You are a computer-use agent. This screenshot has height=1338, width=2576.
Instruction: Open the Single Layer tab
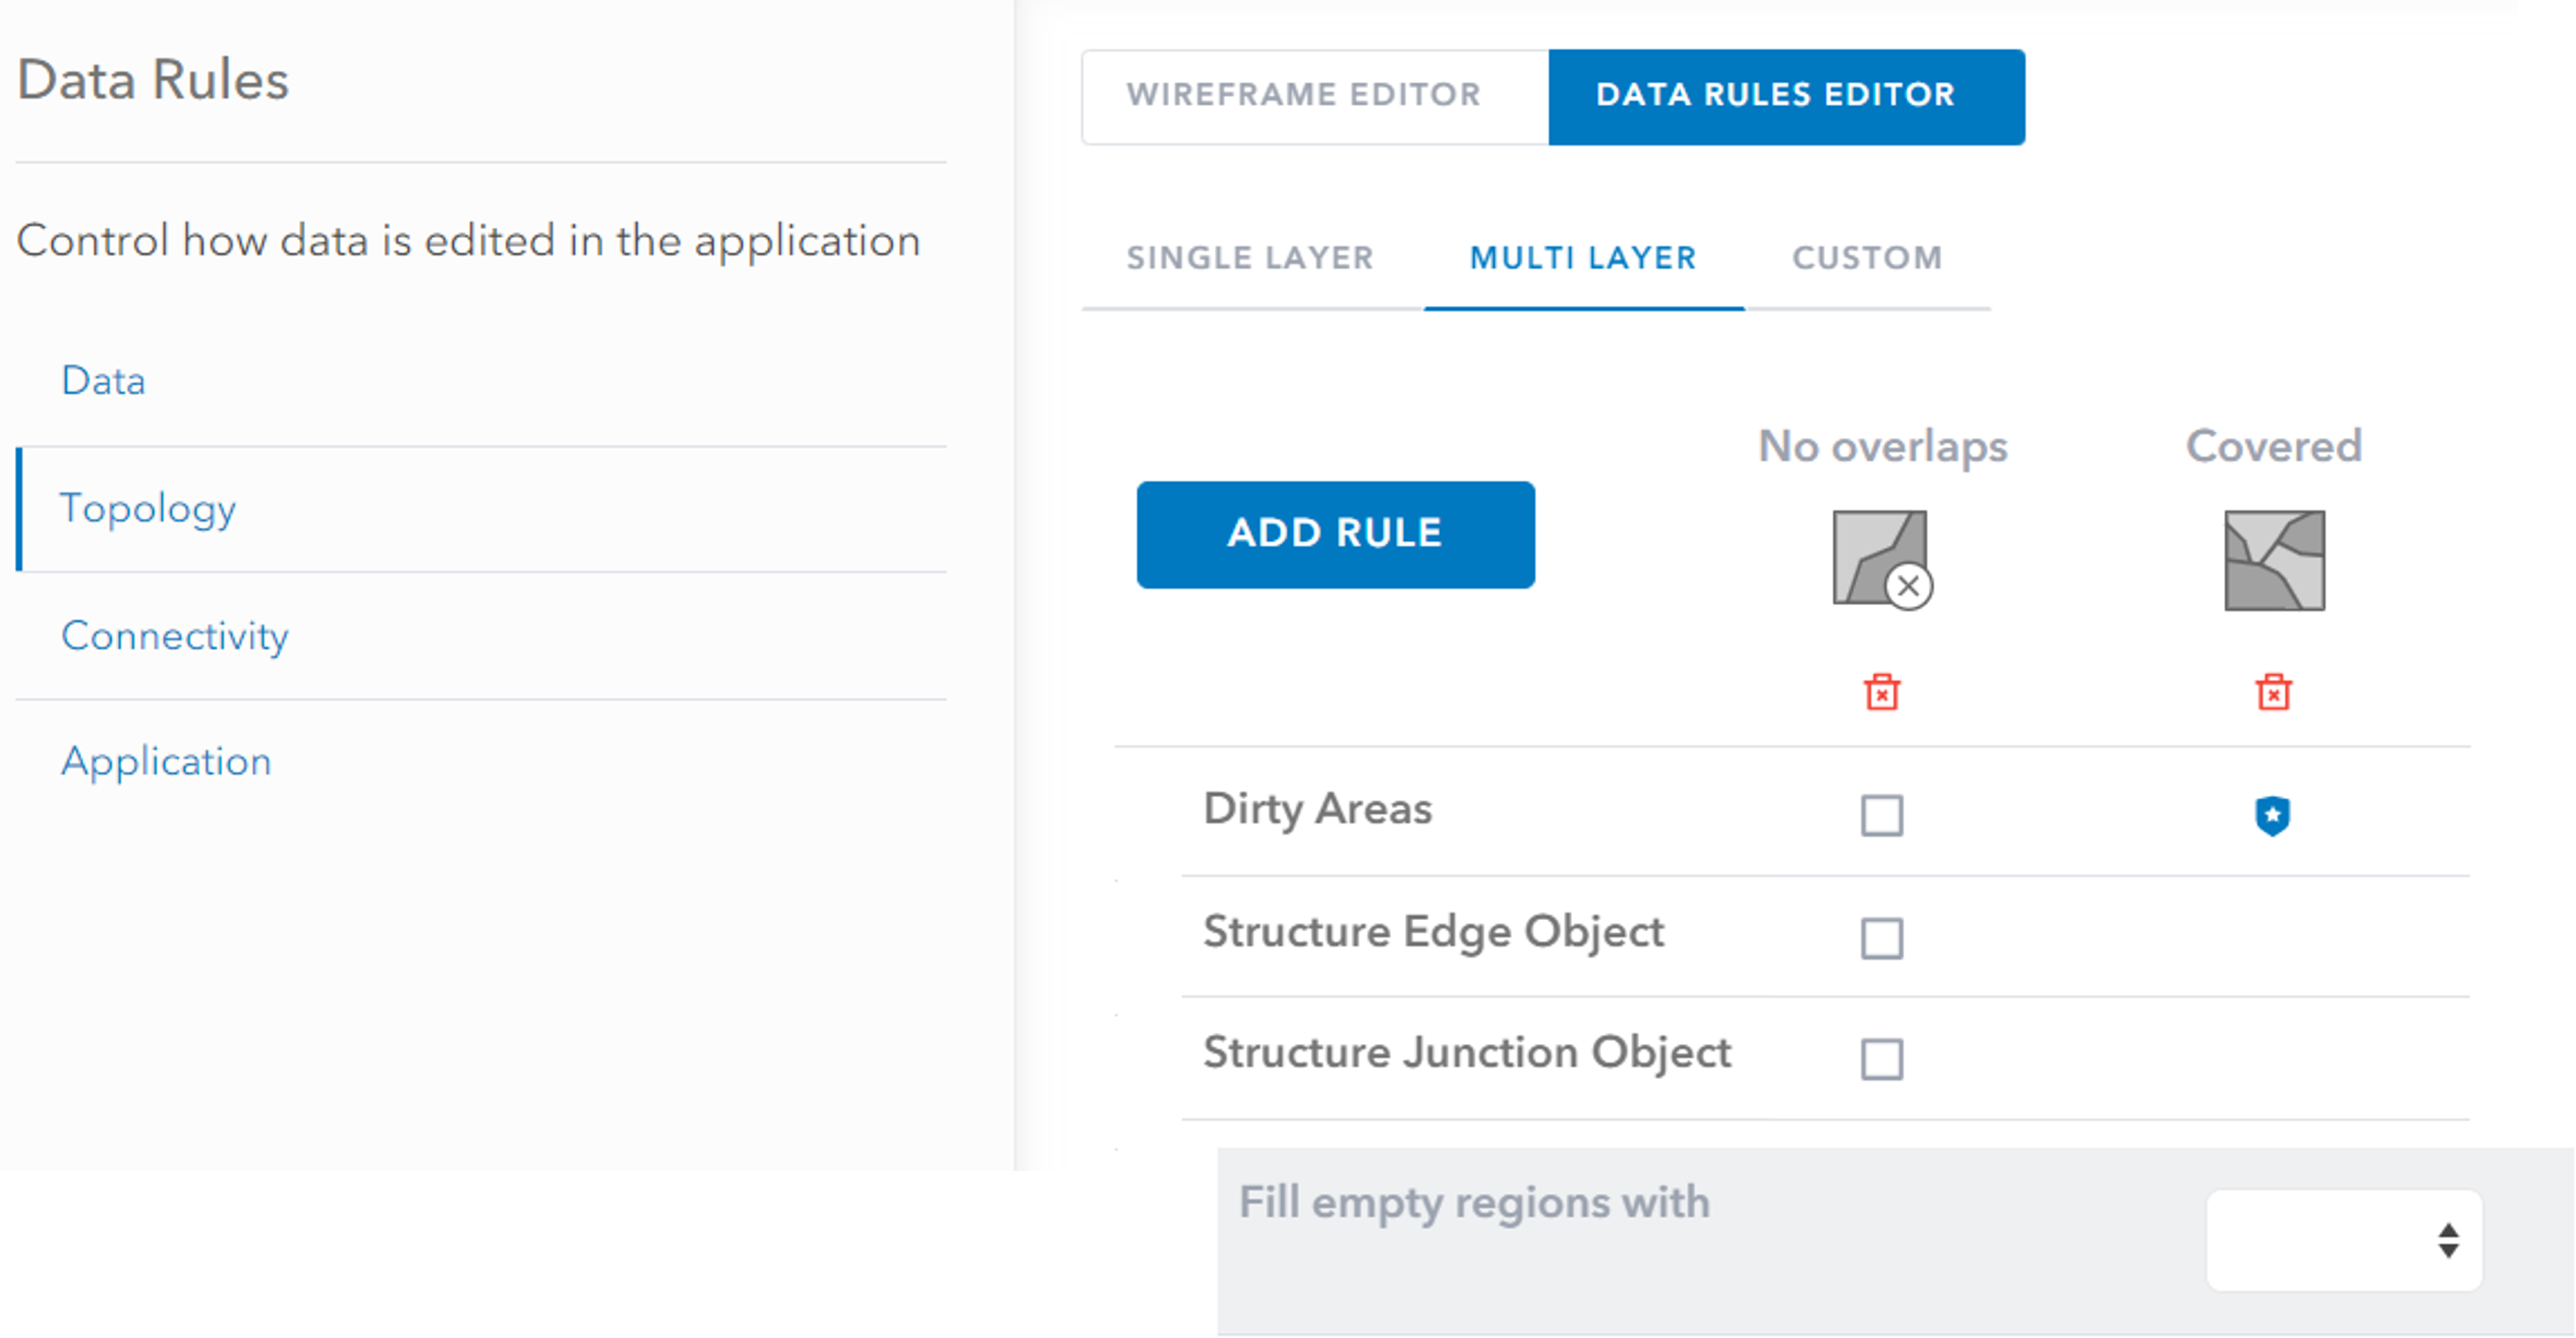[1250, 258]
